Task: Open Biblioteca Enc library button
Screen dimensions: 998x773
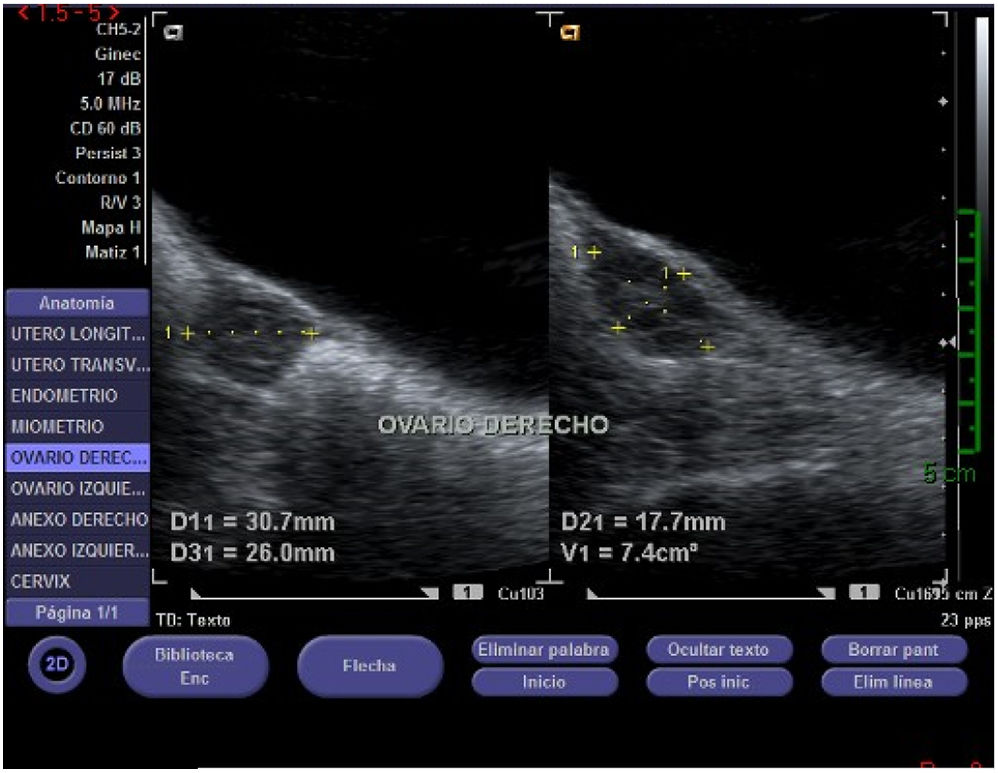Action: [x=194, y=666]
